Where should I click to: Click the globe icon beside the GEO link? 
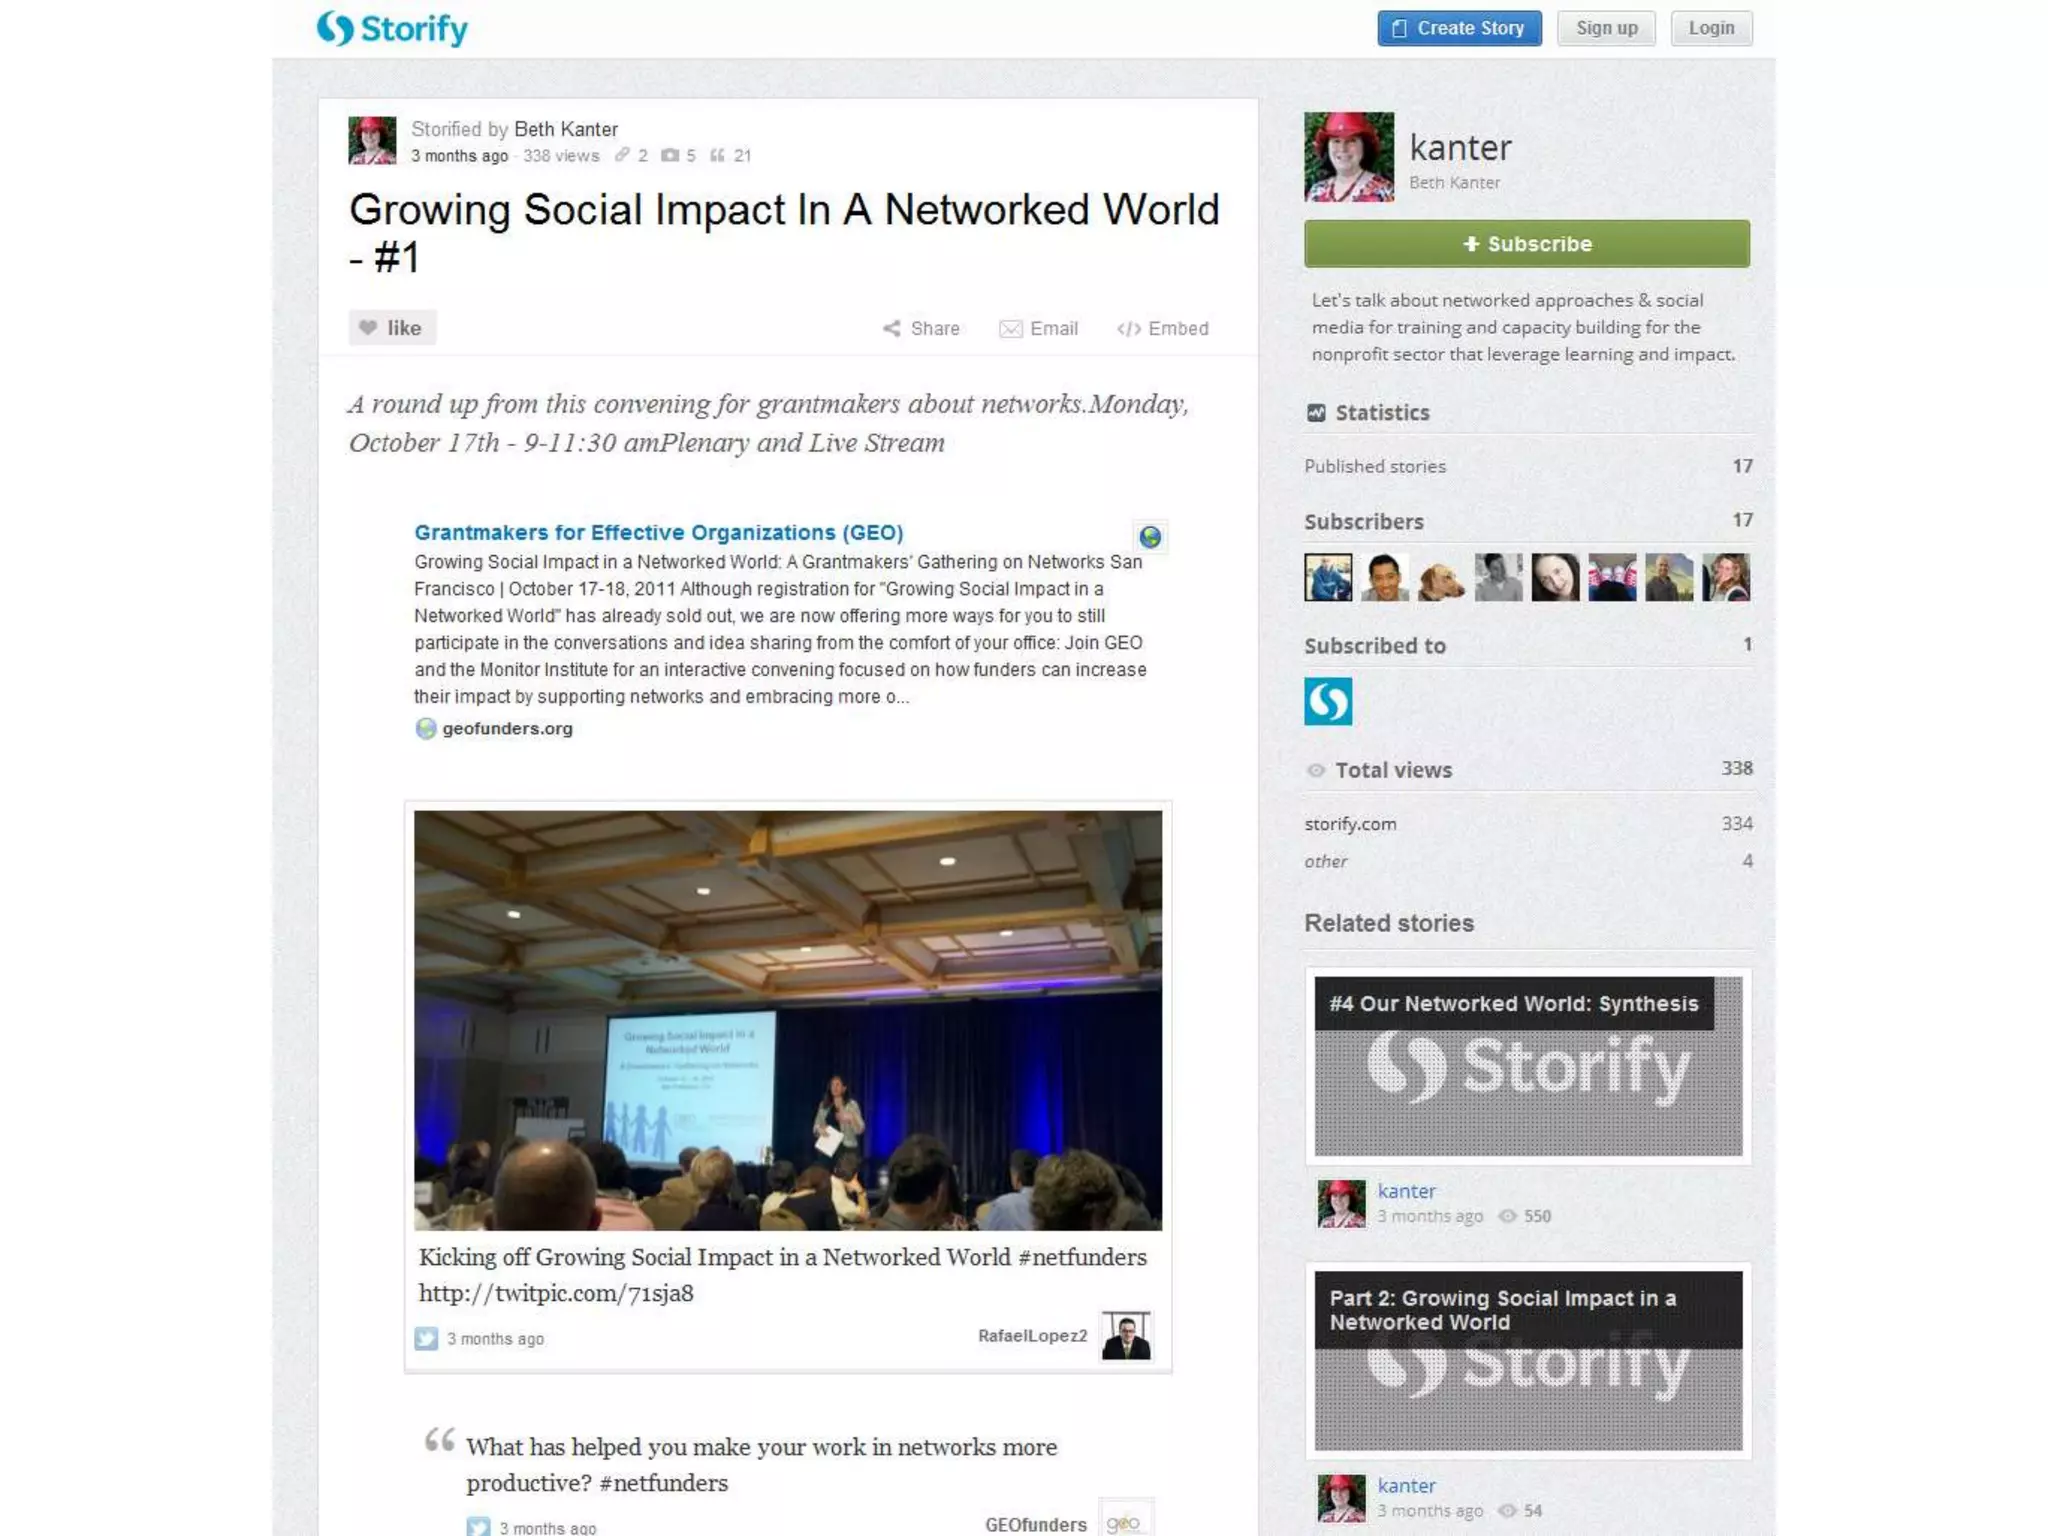[1150, 537]
